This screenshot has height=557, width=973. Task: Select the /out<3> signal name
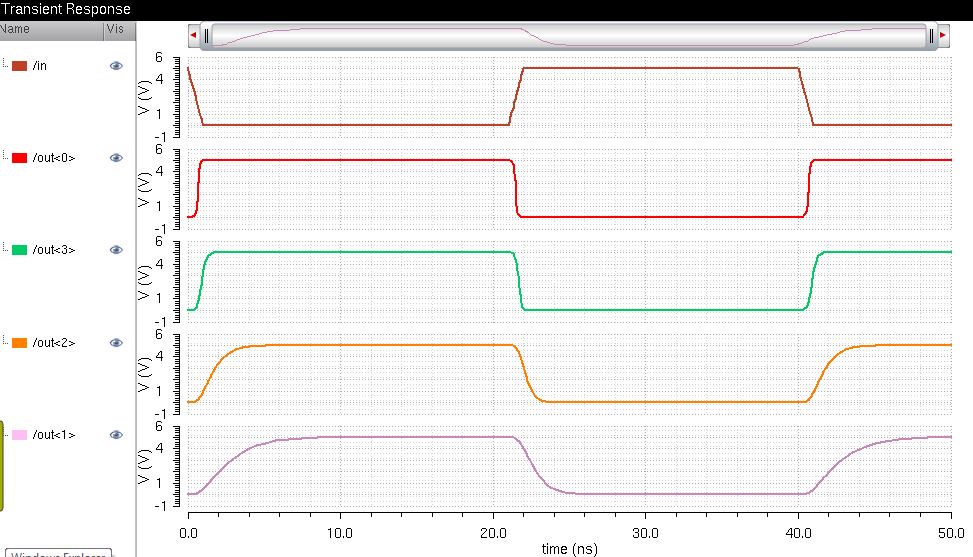pyautogui.click(x=54, y=250)
